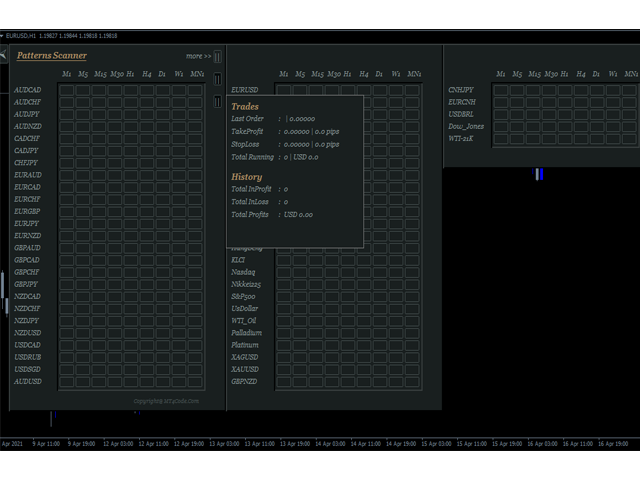Click the CADJPY D1 scanner cell
This screenshot has width=640, height=480.
click(x=163, y=151)
